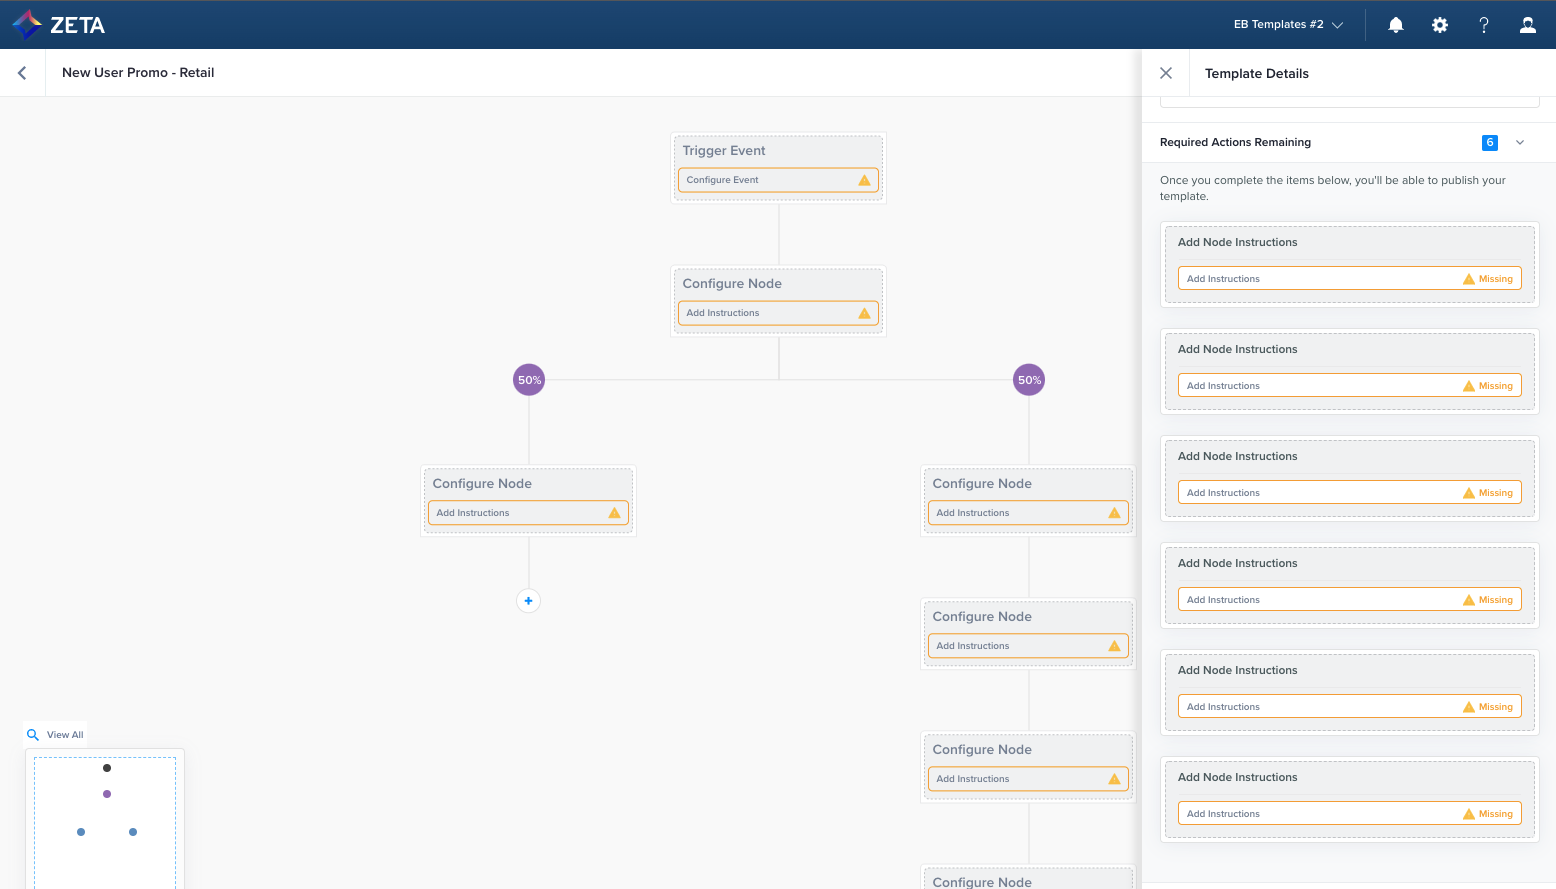Click the blue required actions count badge
The image size is (1556, 889).
pyautogui.click(x=1490, y=143)
